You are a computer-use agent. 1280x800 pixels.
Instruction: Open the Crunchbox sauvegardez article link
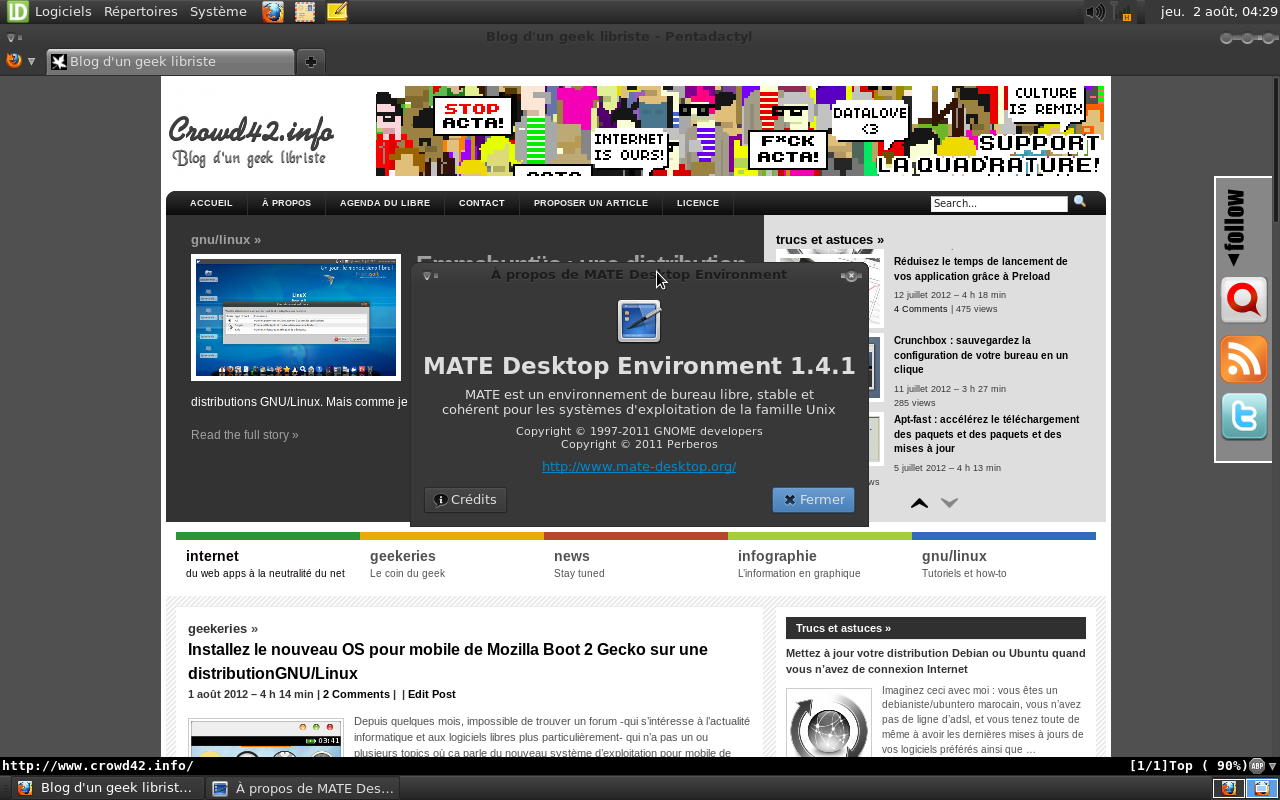coord(980,355)
